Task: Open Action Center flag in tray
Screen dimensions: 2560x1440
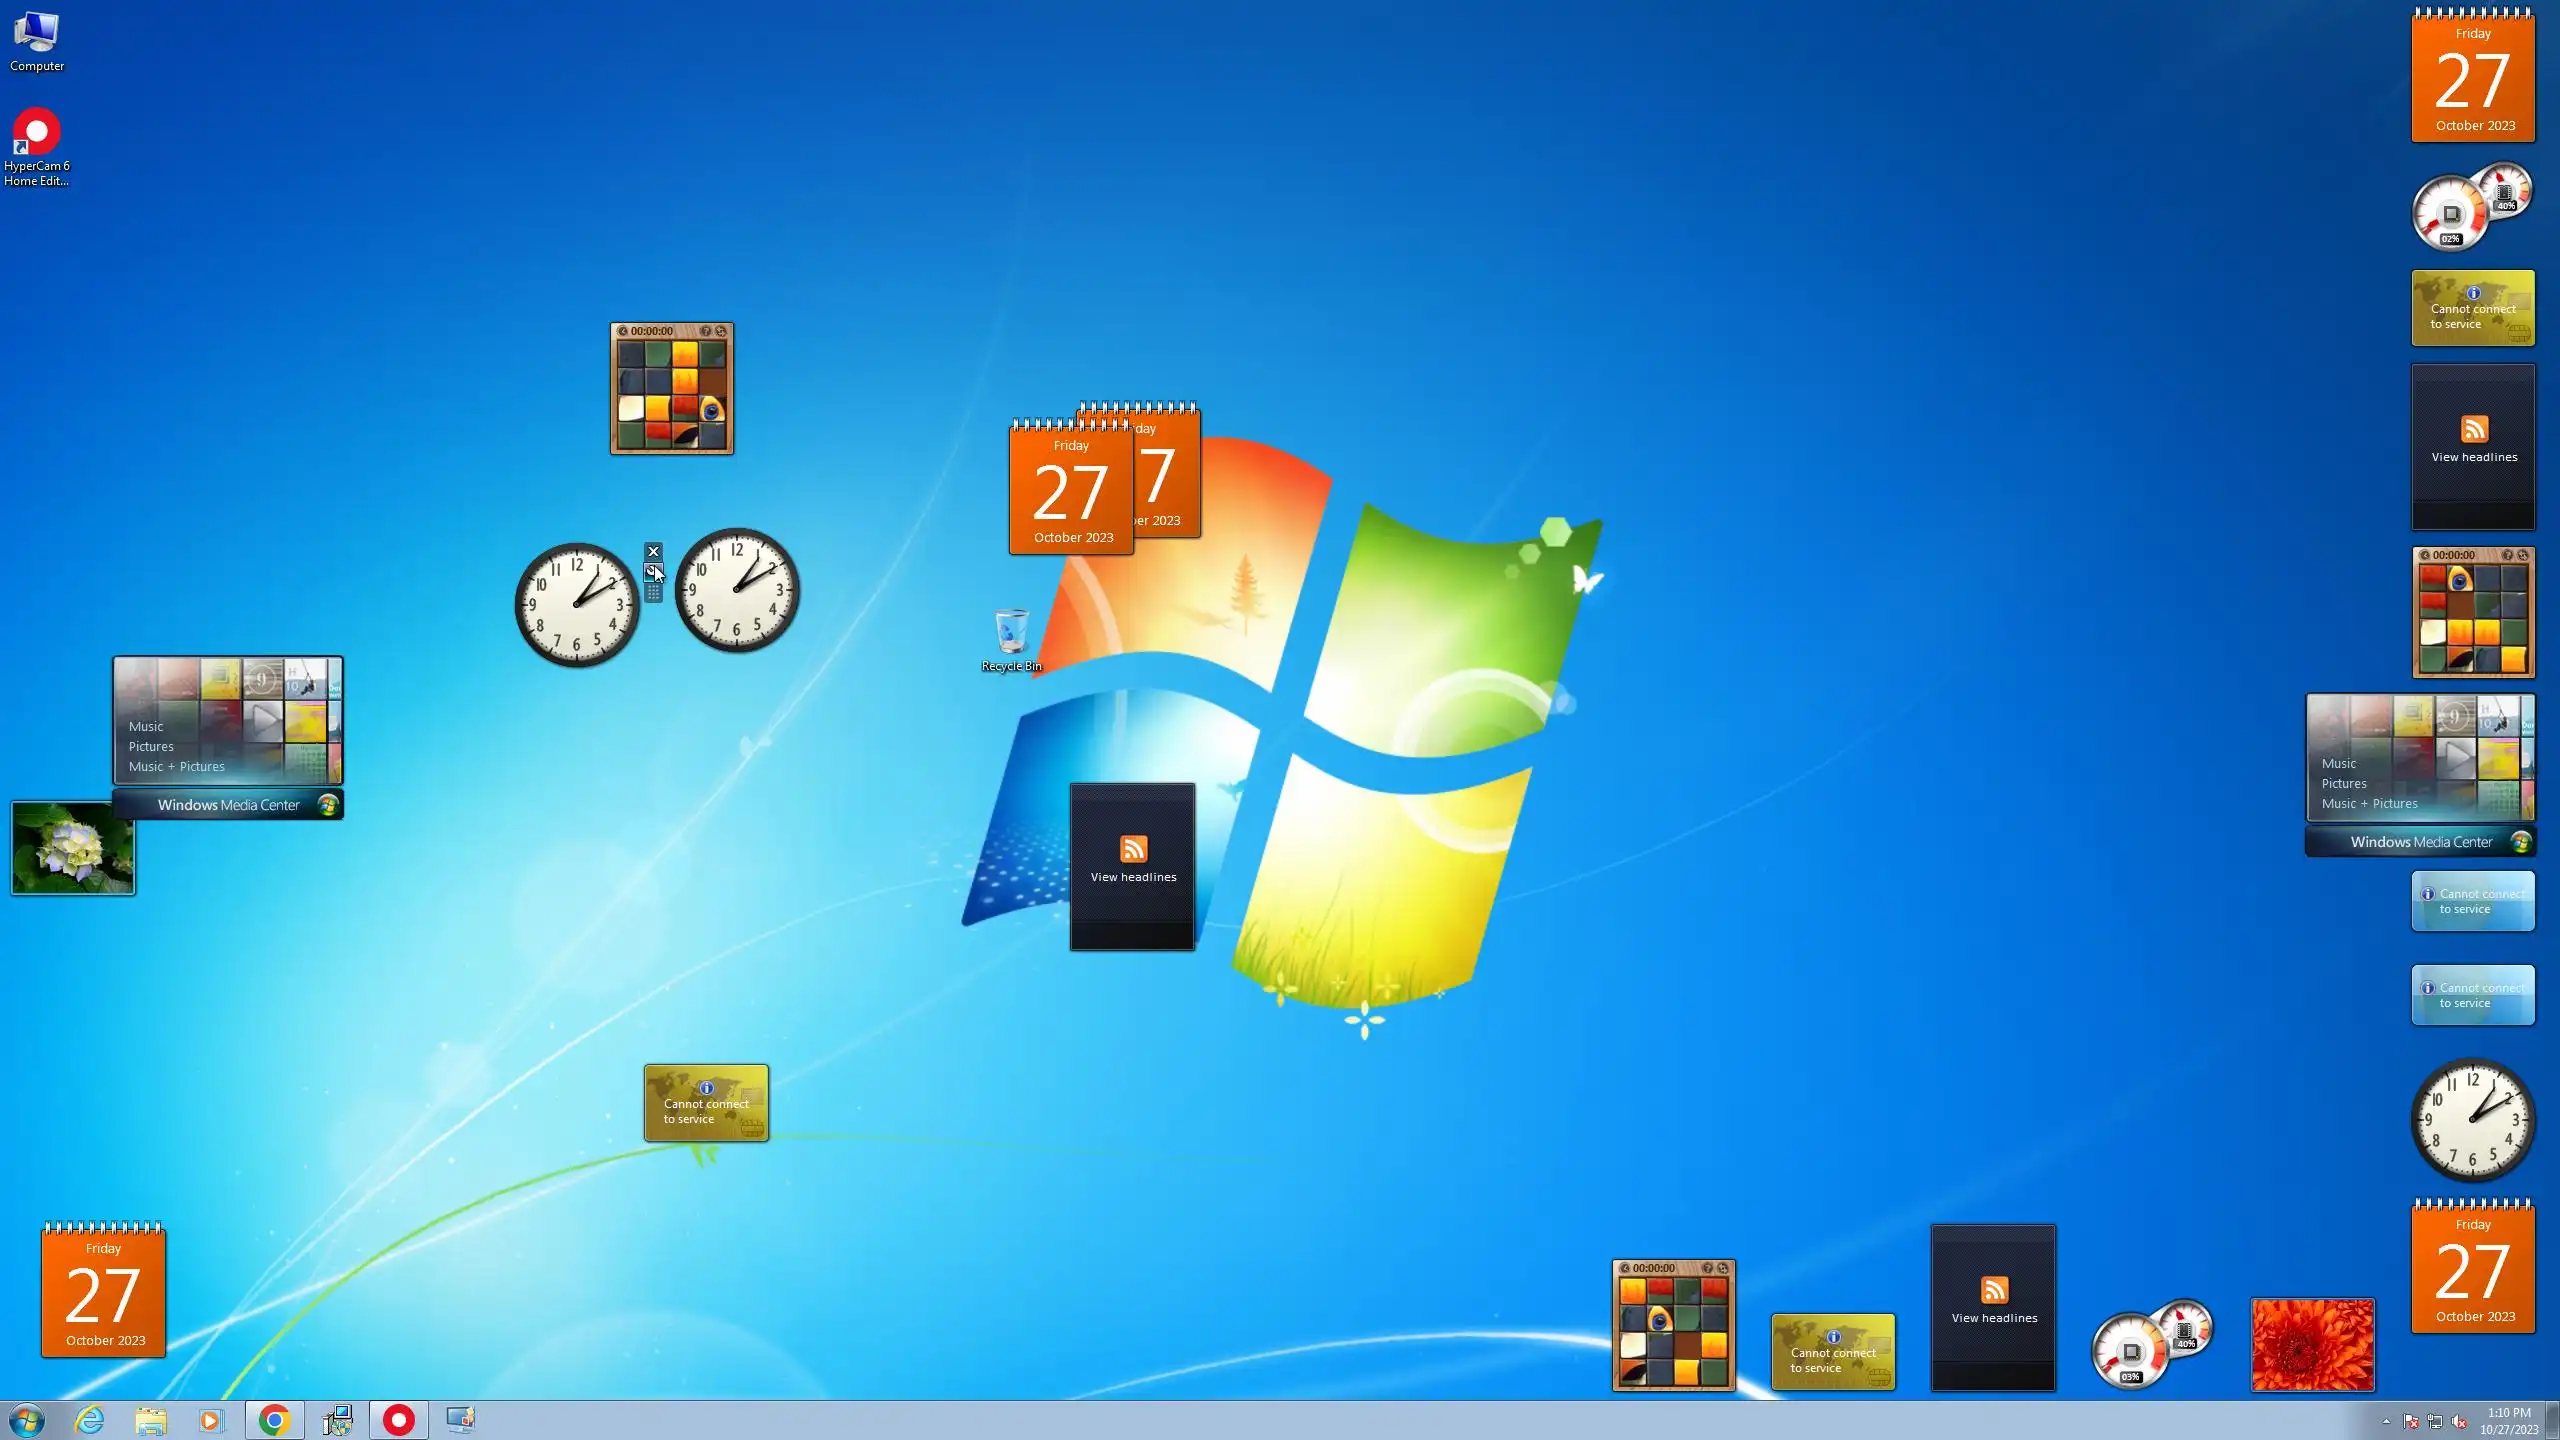Action: point(2410,1421)
